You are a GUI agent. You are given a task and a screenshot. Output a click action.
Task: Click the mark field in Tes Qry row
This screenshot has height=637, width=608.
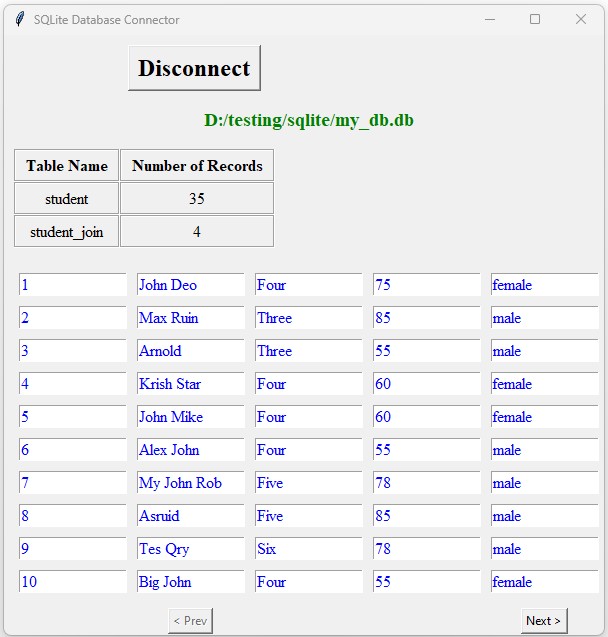[x=427, y=548]
